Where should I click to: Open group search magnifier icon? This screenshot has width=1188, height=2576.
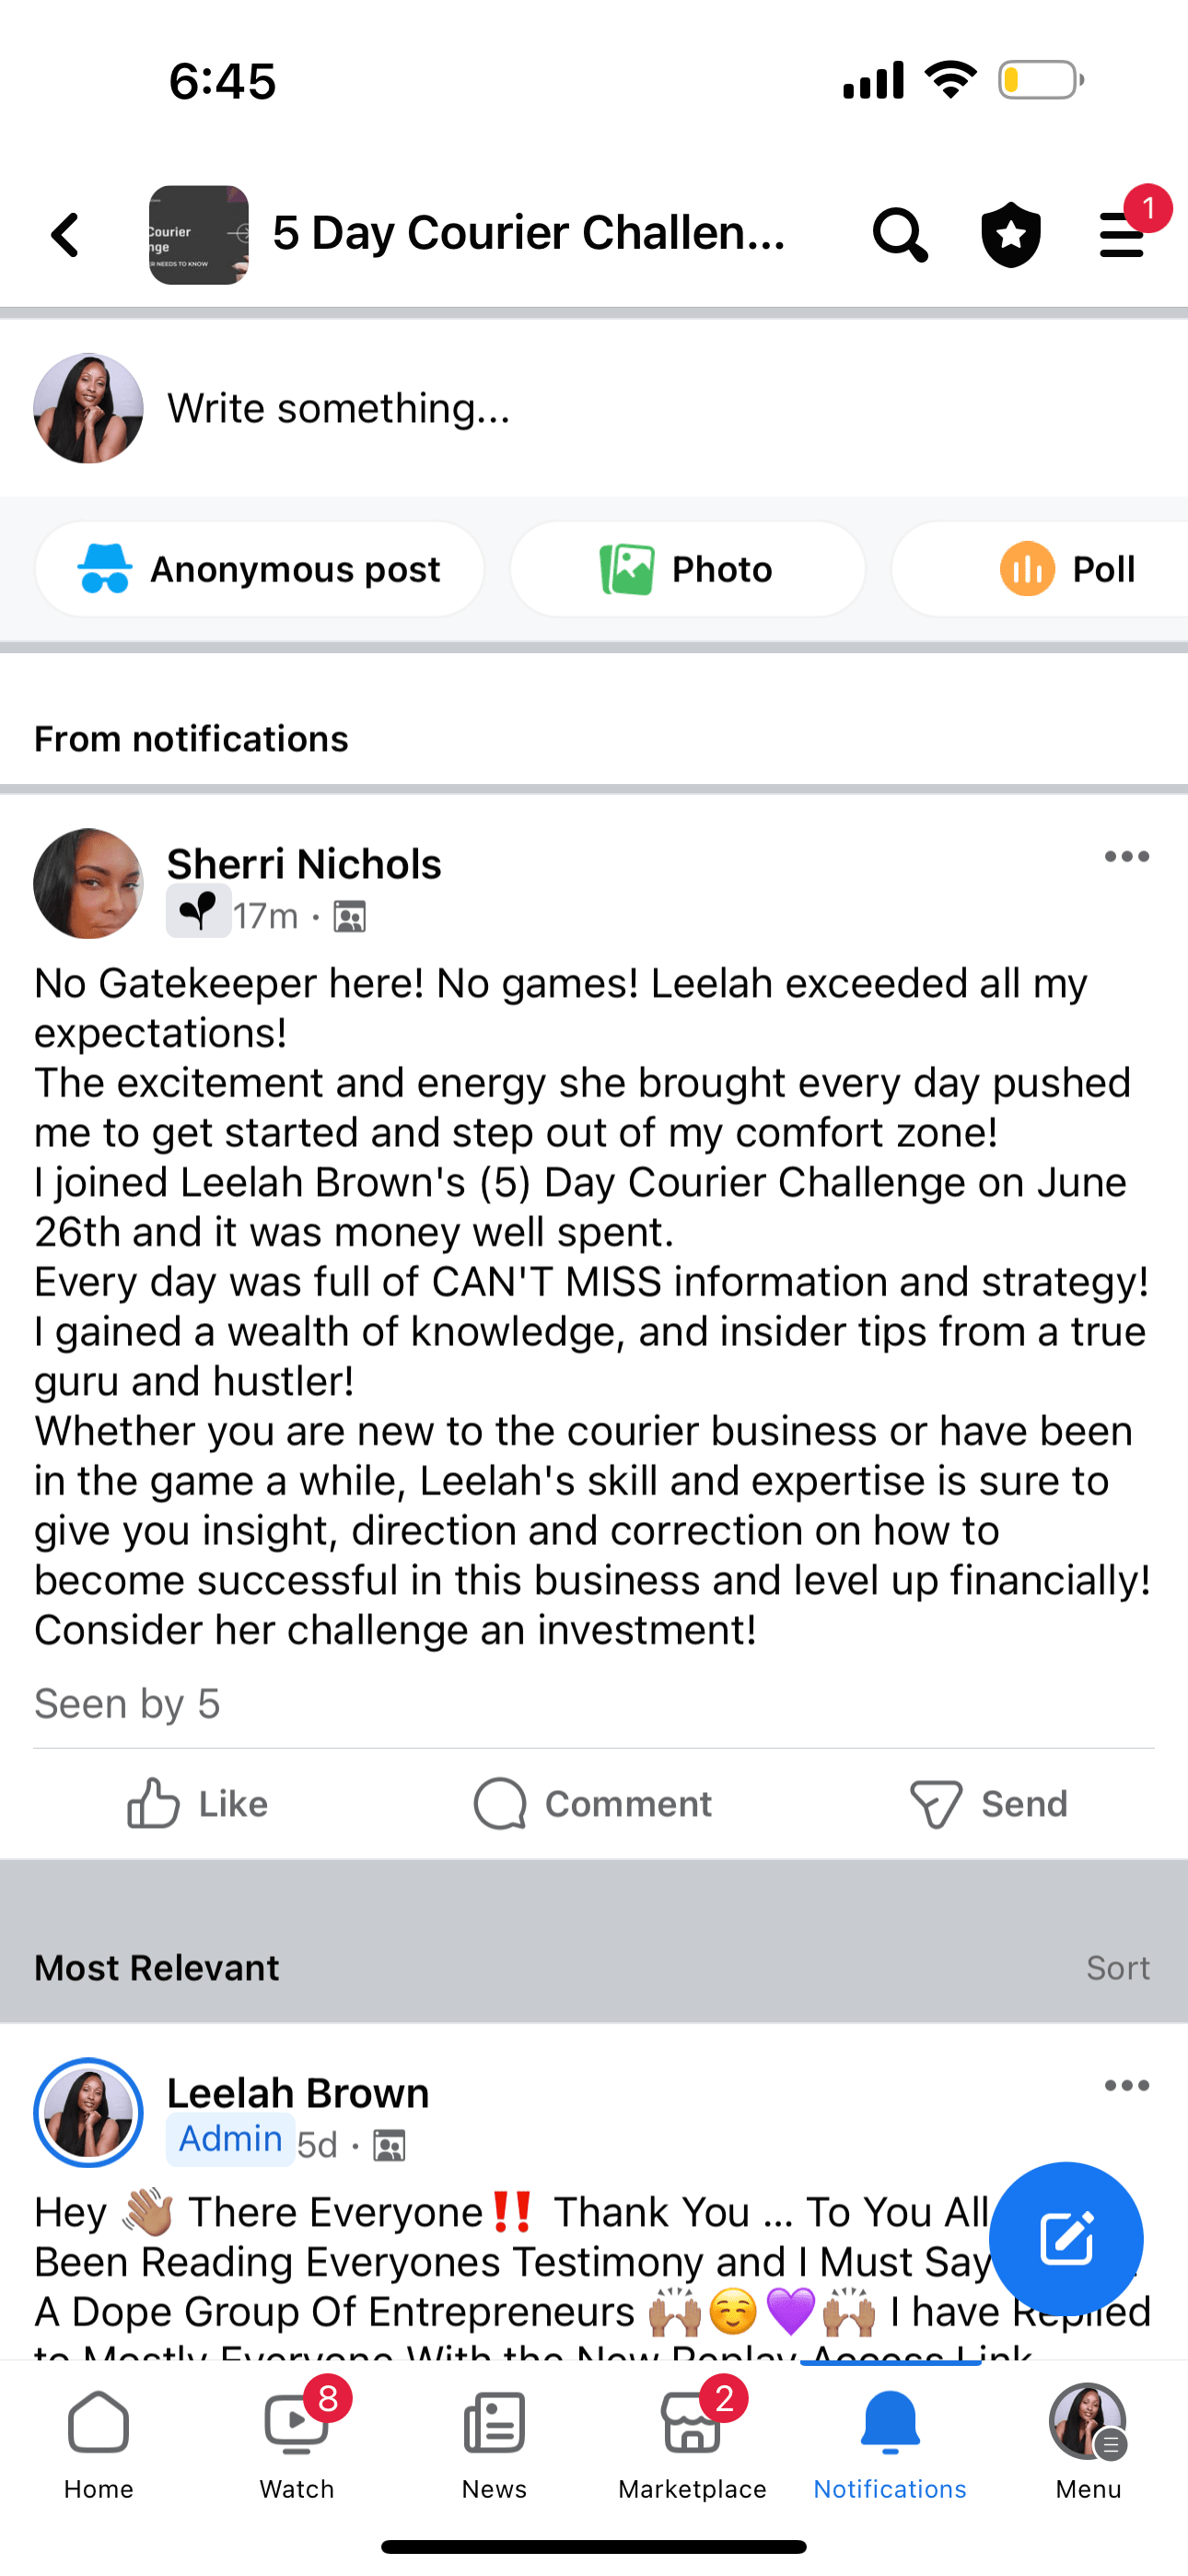(899, 236)
